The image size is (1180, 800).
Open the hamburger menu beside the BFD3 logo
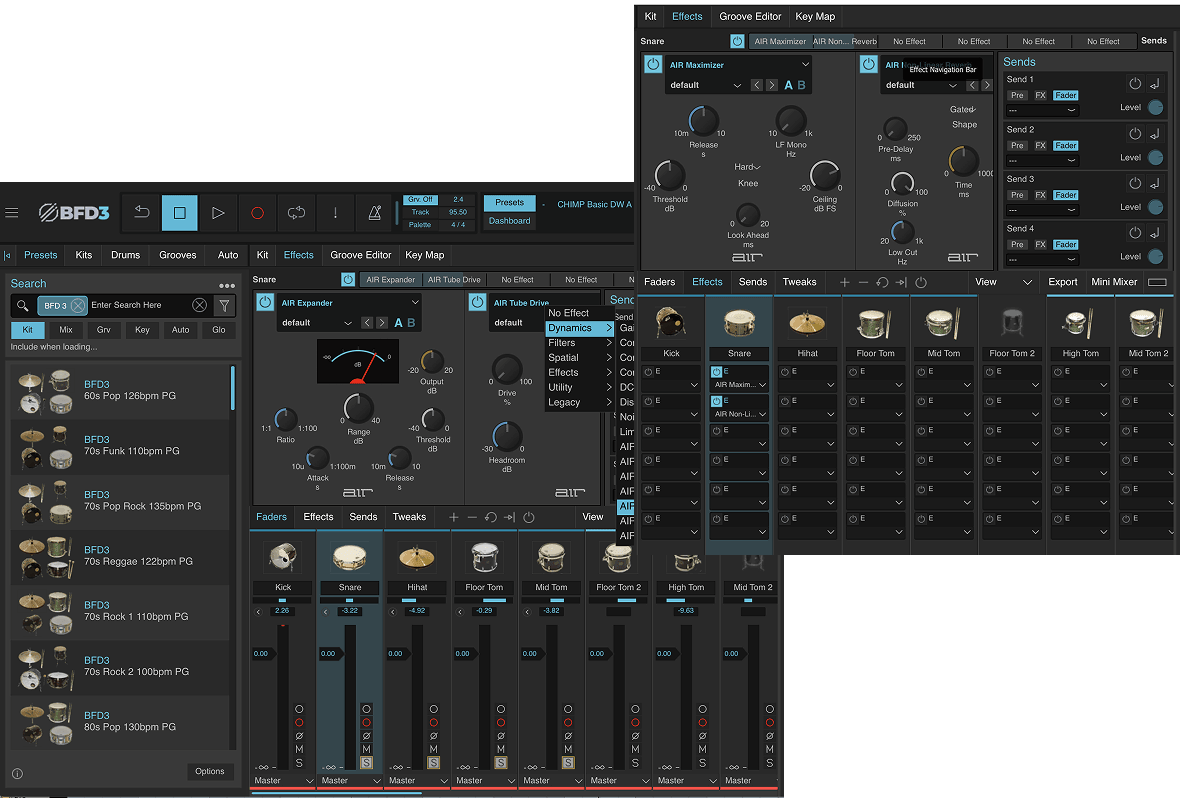(12, 212)
